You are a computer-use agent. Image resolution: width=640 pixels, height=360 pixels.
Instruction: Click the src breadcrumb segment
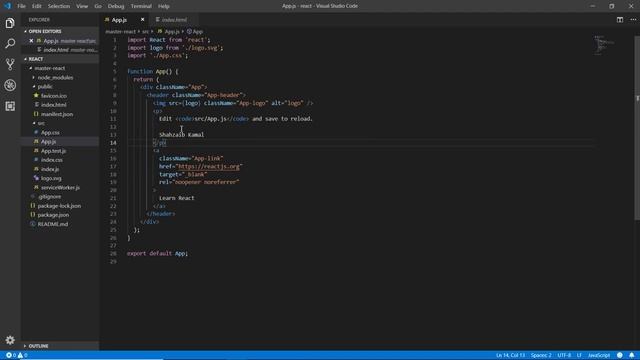[x=145, y=31]
